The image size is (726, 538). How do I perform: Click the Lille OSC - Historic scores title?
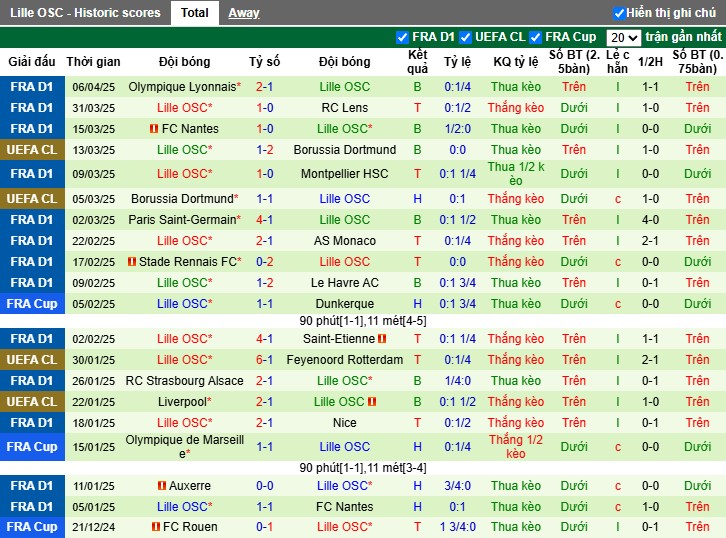[85, 13]
